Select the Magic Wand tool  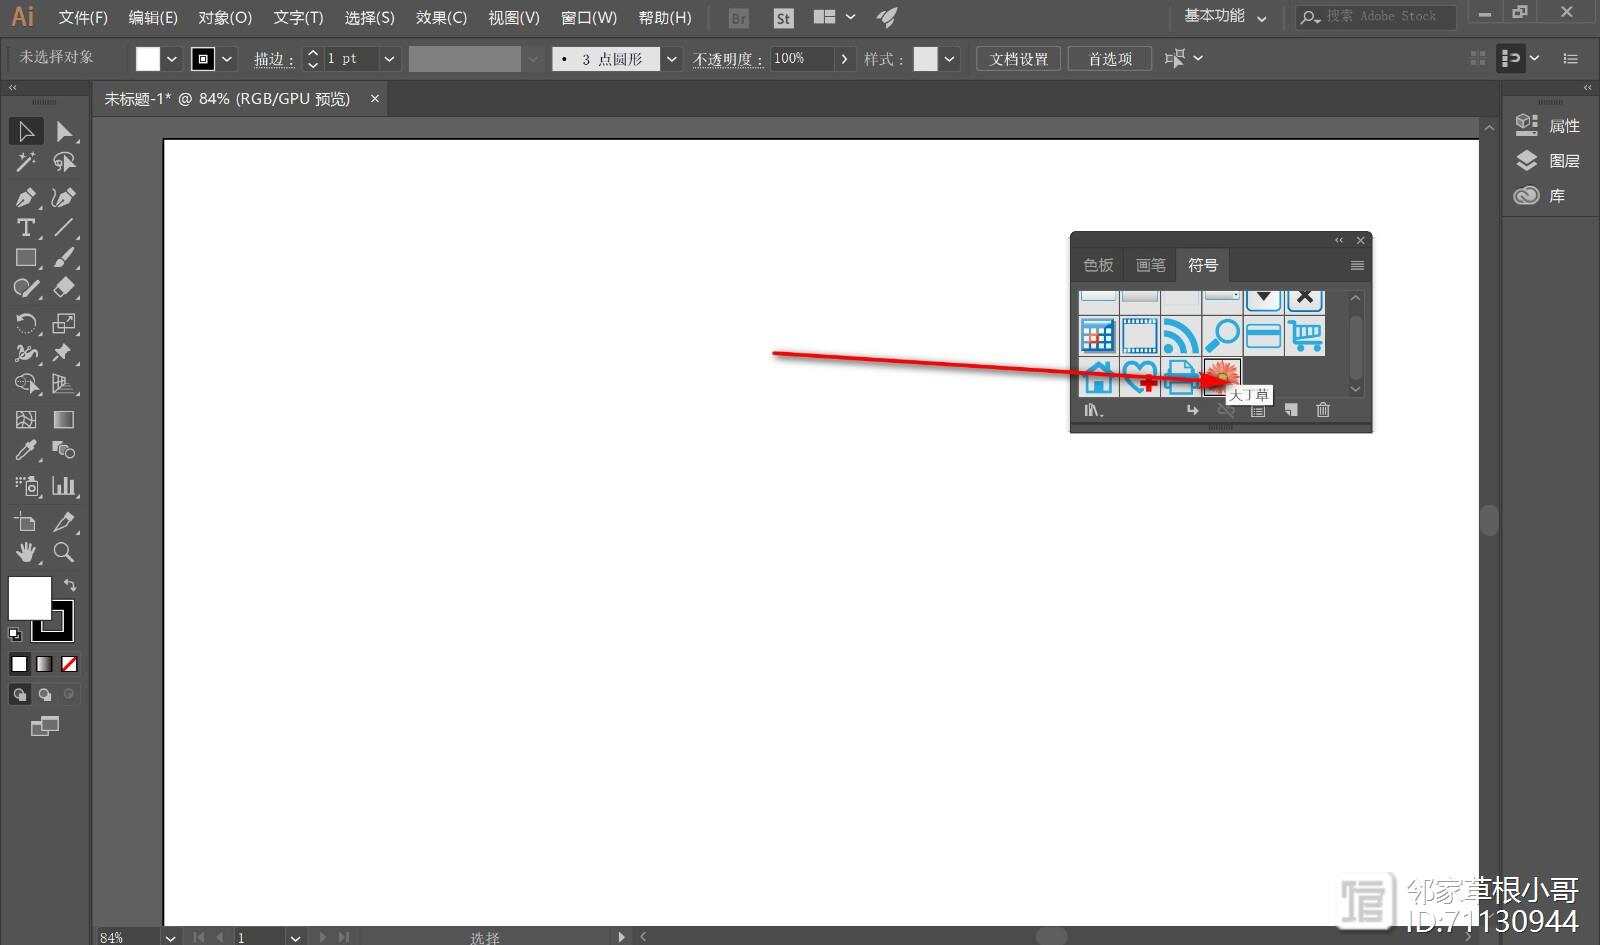click(x=26, y=161)
